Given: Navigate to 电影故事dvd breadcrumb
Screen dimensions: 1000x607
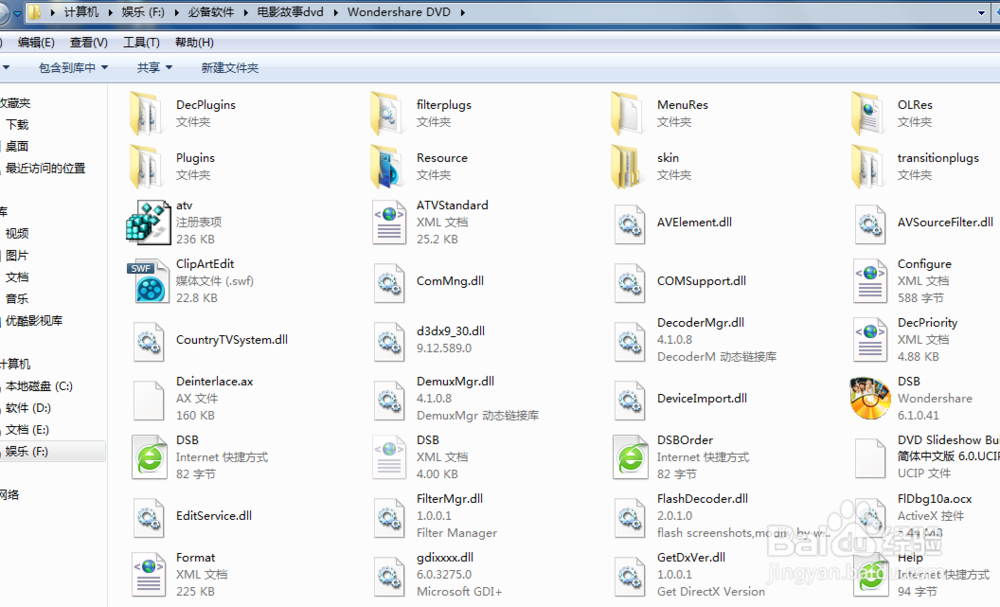Looking at the screenshot, I should coord(290,12).
